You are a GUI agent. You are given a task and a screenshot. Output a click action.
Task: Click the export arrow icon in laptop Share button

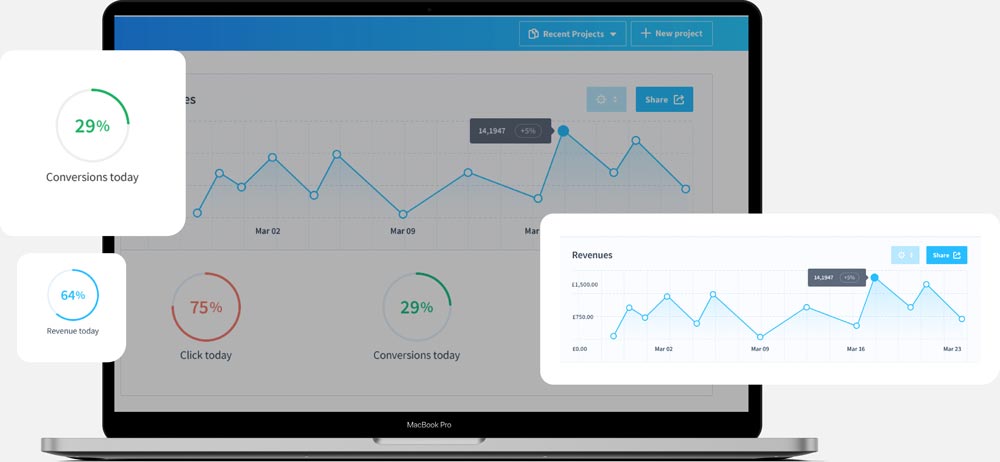pos(679,100)
